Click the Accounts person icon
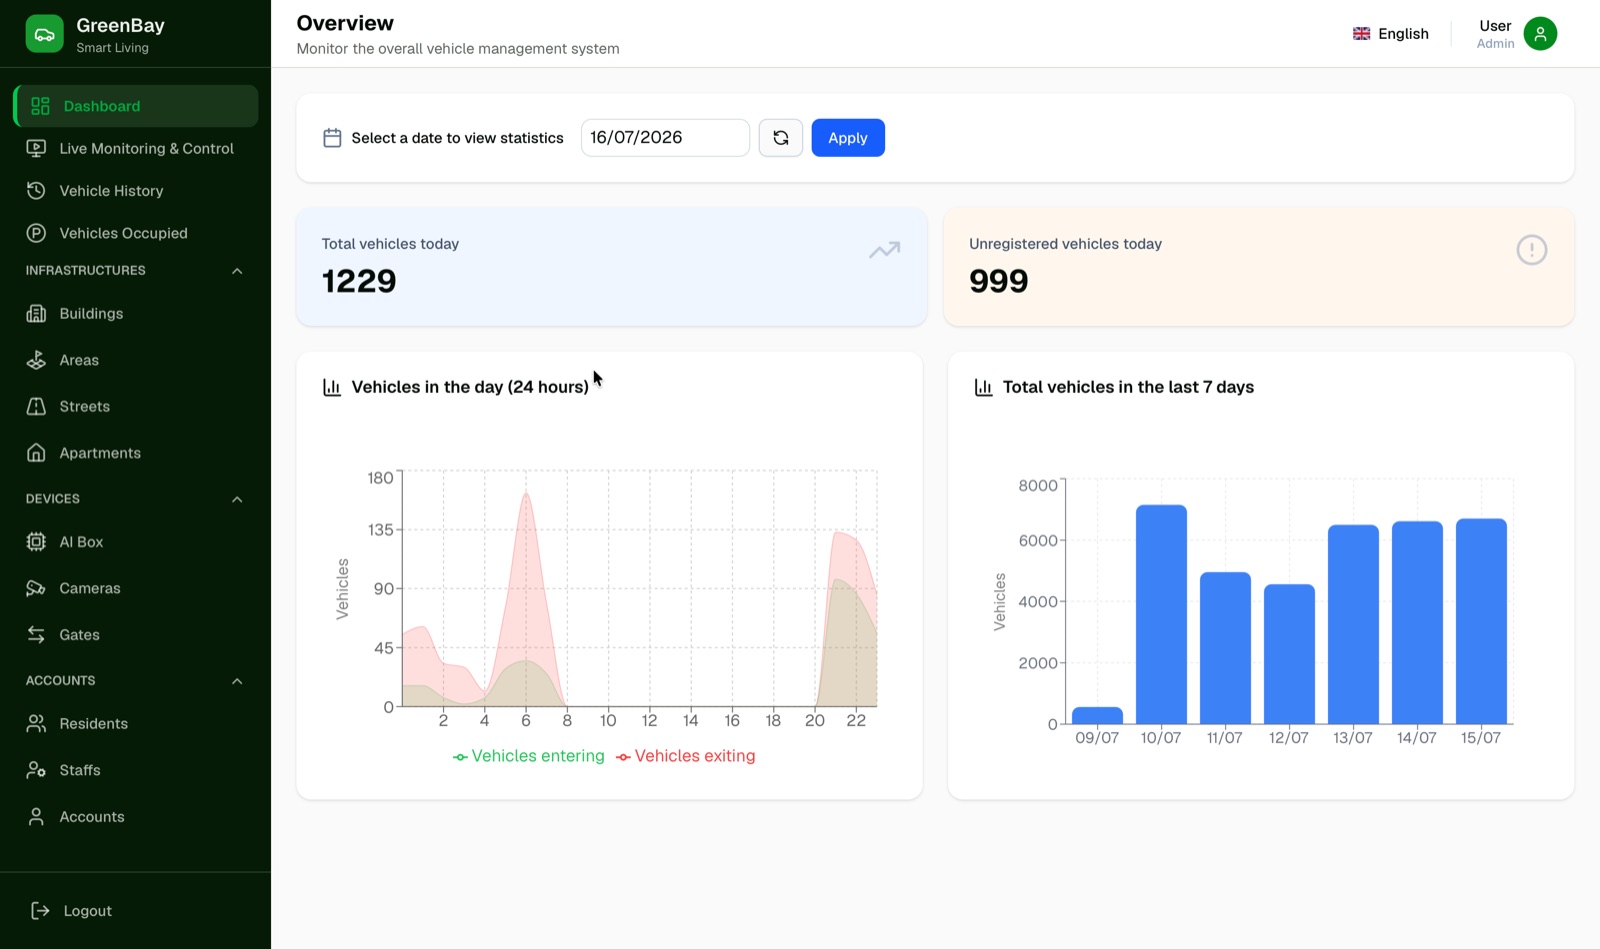This screenshot has height=949, width=1600. tap(36, 817)
